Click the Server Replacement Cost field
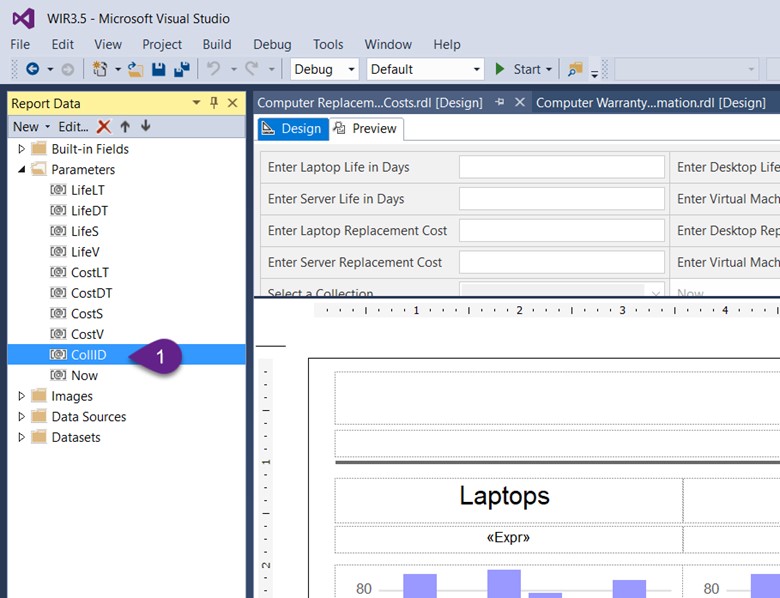The height and width of the screenshot is (598, 780). [x=562, y=263]
